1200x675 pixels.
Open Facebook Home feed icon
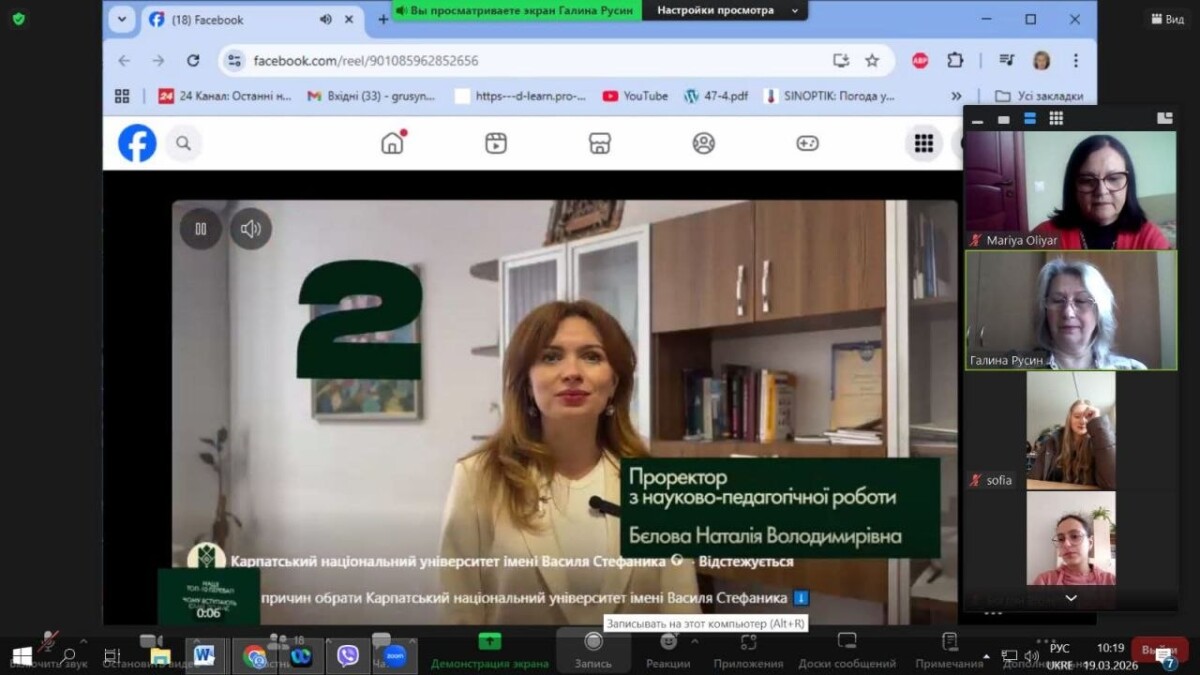(x=392, y=143)
